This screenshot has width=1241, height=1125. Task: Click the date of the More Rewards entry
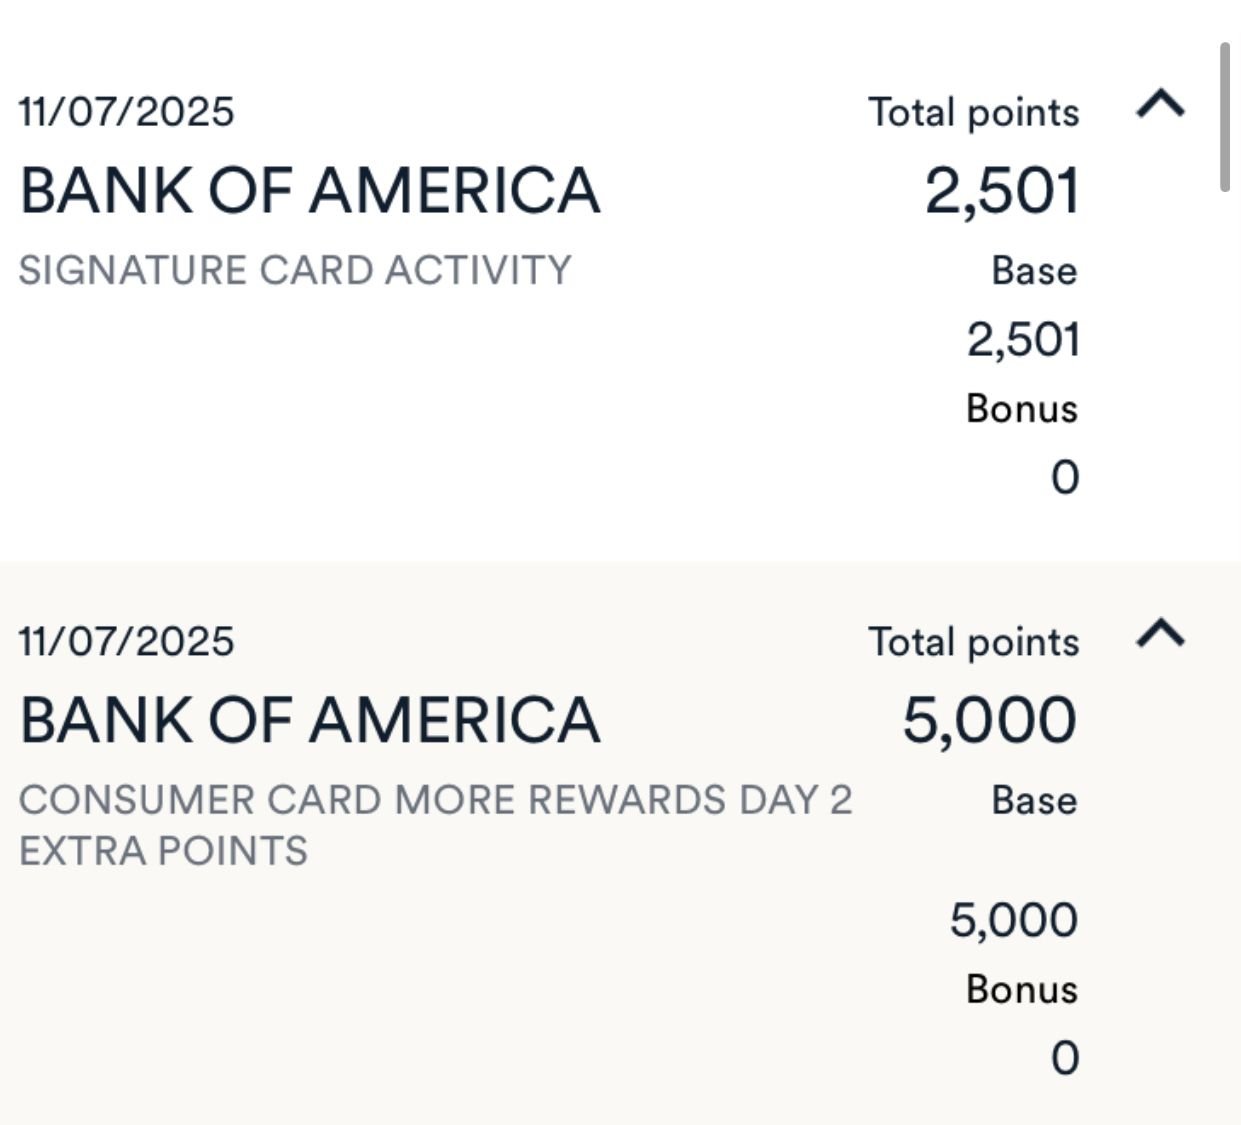(x=126, y=641)
